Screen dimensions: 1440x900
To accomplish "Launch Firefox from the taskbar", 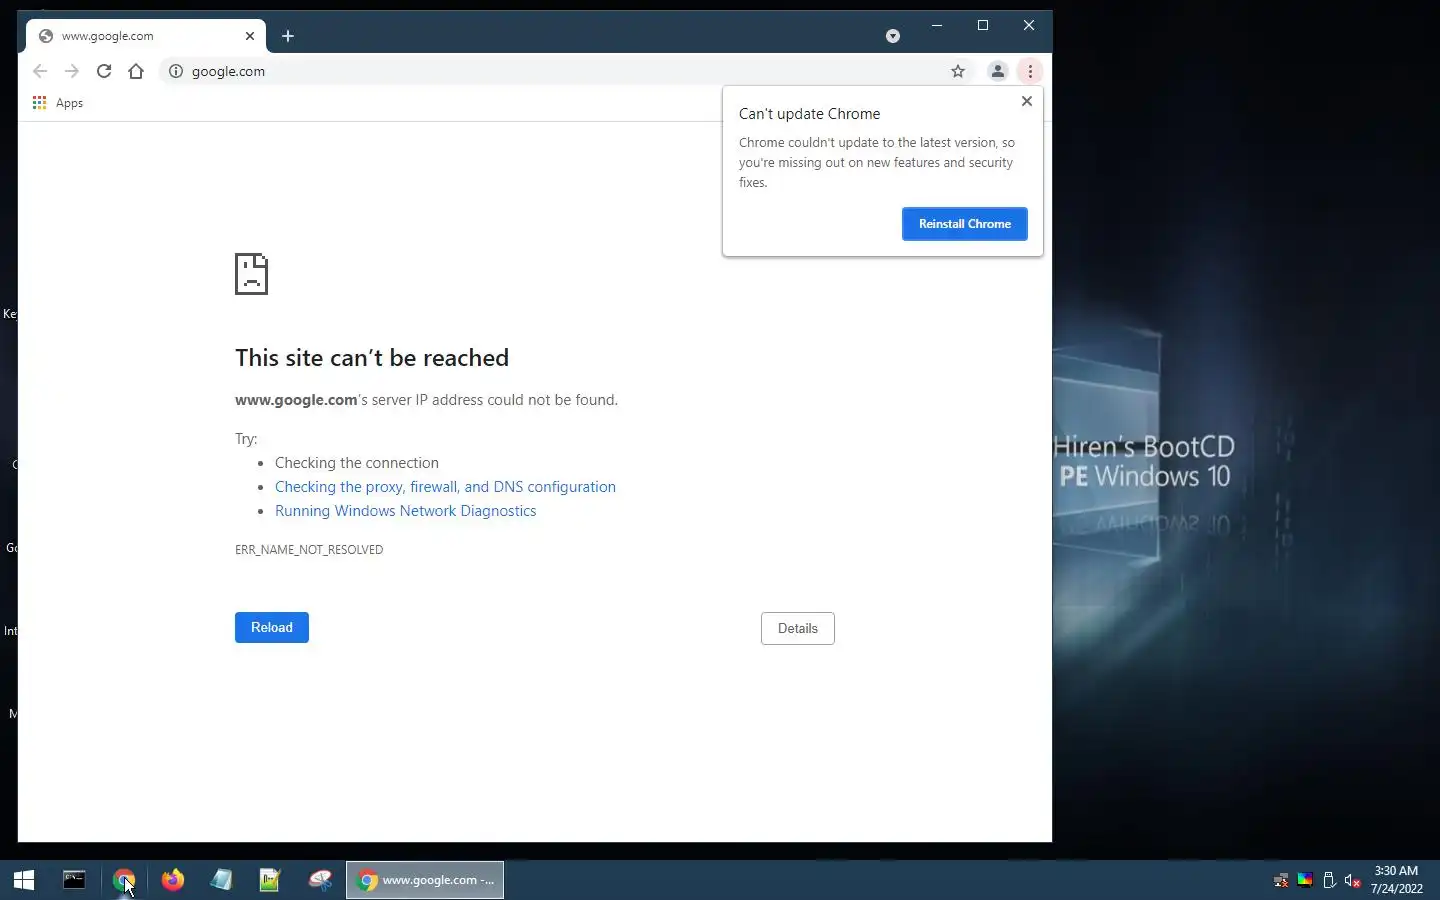I will click(173, 880).
